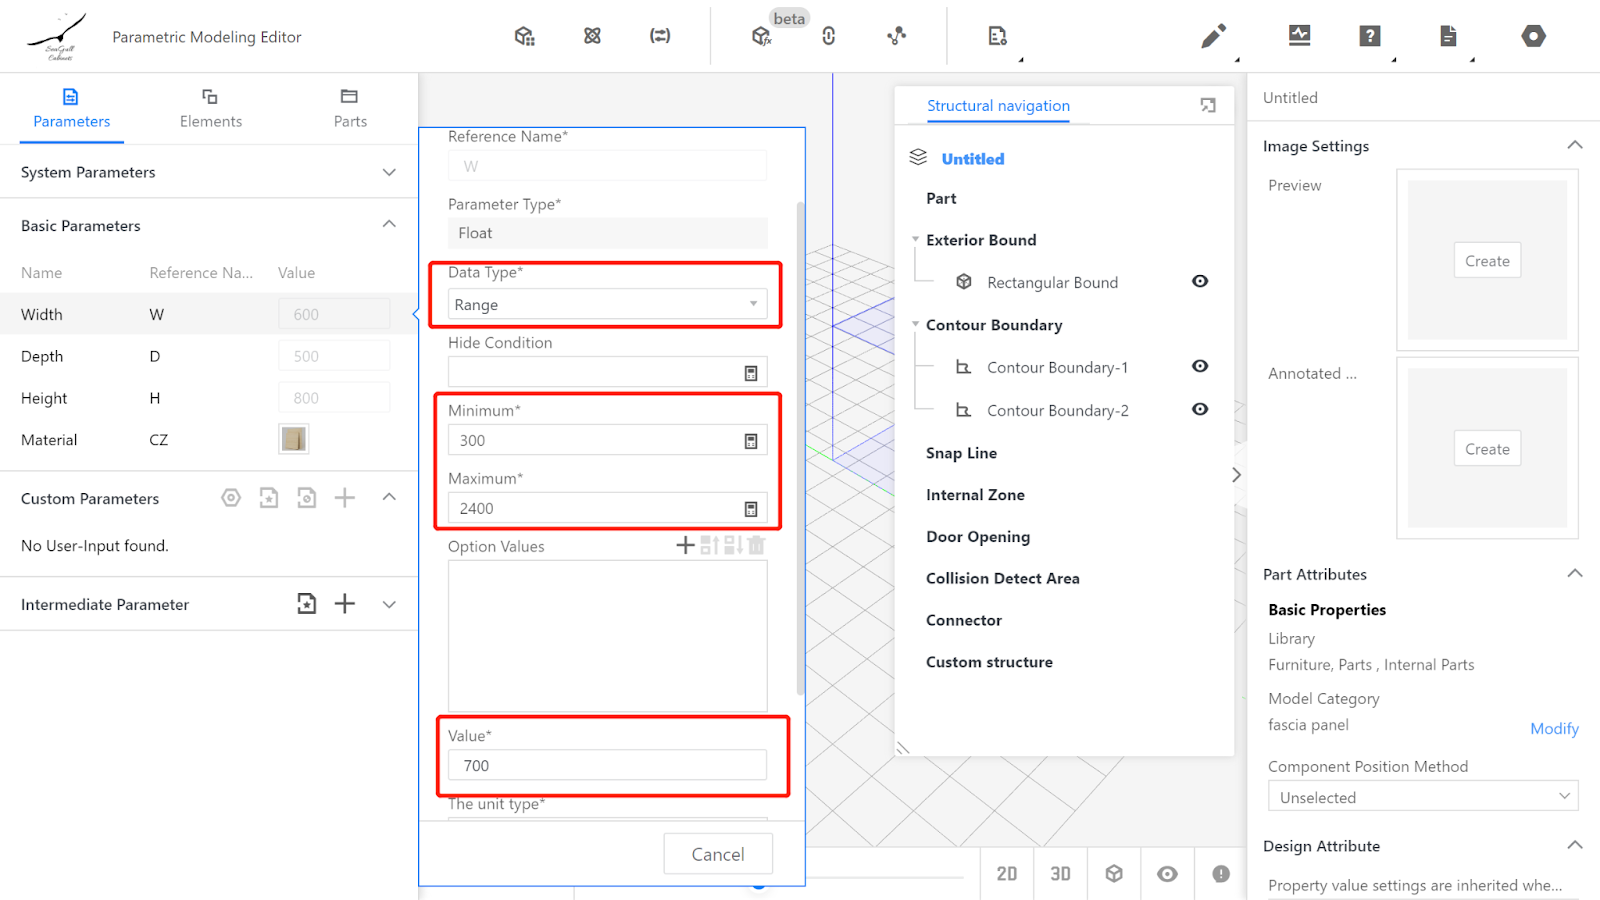Click the pencil edit tool icon
Screen dimensions: 1600x900
pyautogui.click(x=1212, y=37)
